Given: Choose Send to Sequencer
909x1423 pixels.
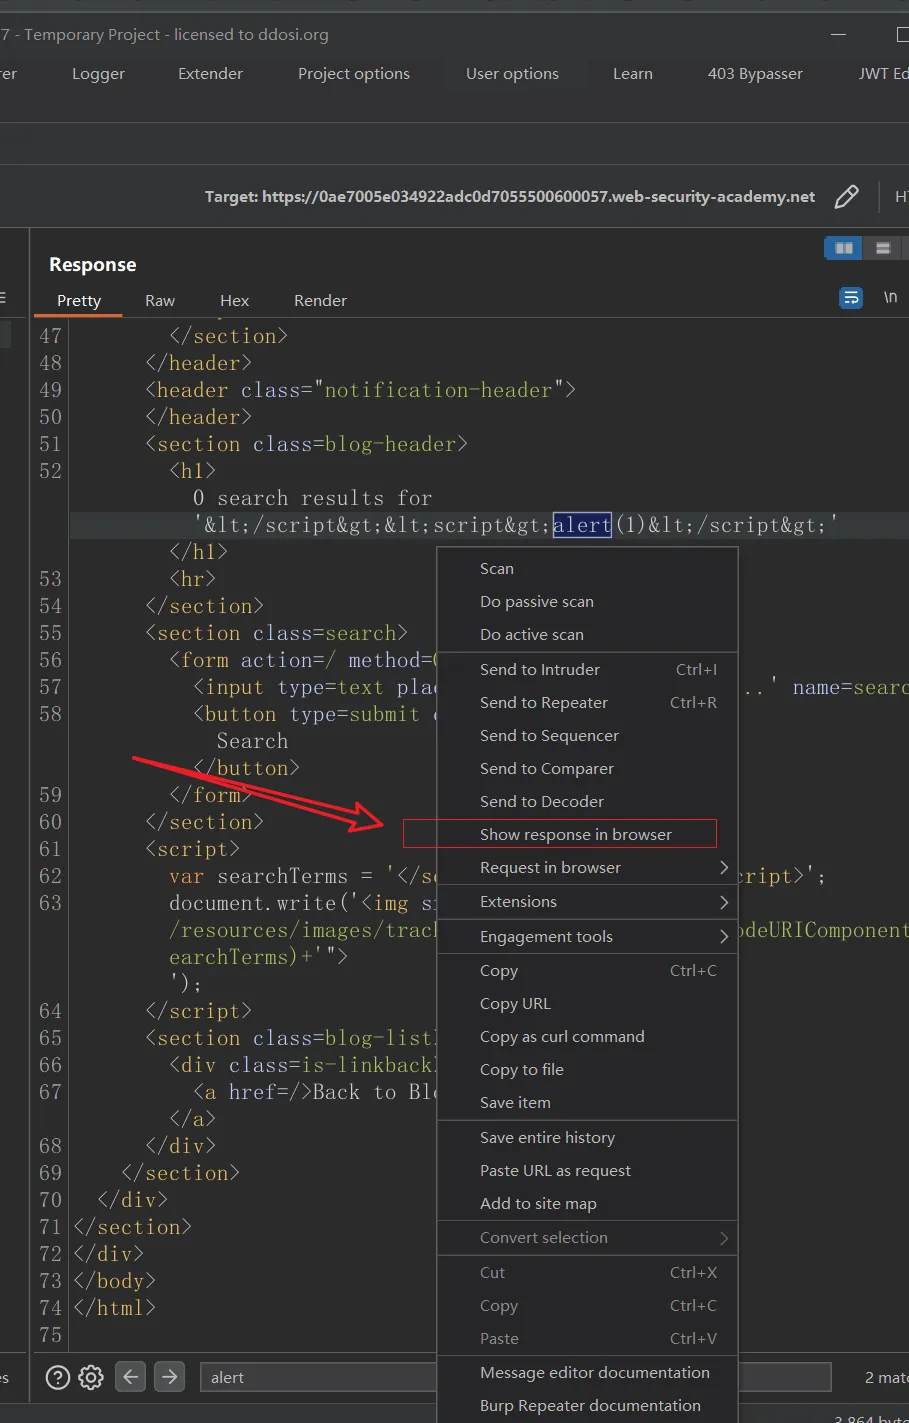Looking at the screenshot, I should tap(588, 735).
